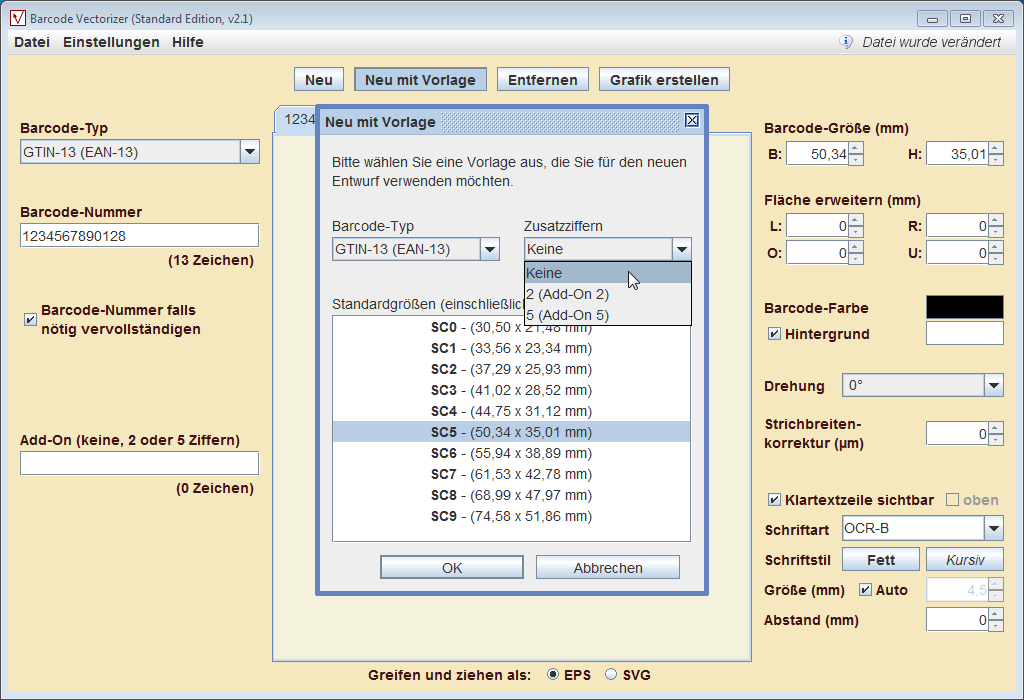Increase the barcode width B spinner
The width and height of the screenshot is (1024, 700).
tap(856, 148)
